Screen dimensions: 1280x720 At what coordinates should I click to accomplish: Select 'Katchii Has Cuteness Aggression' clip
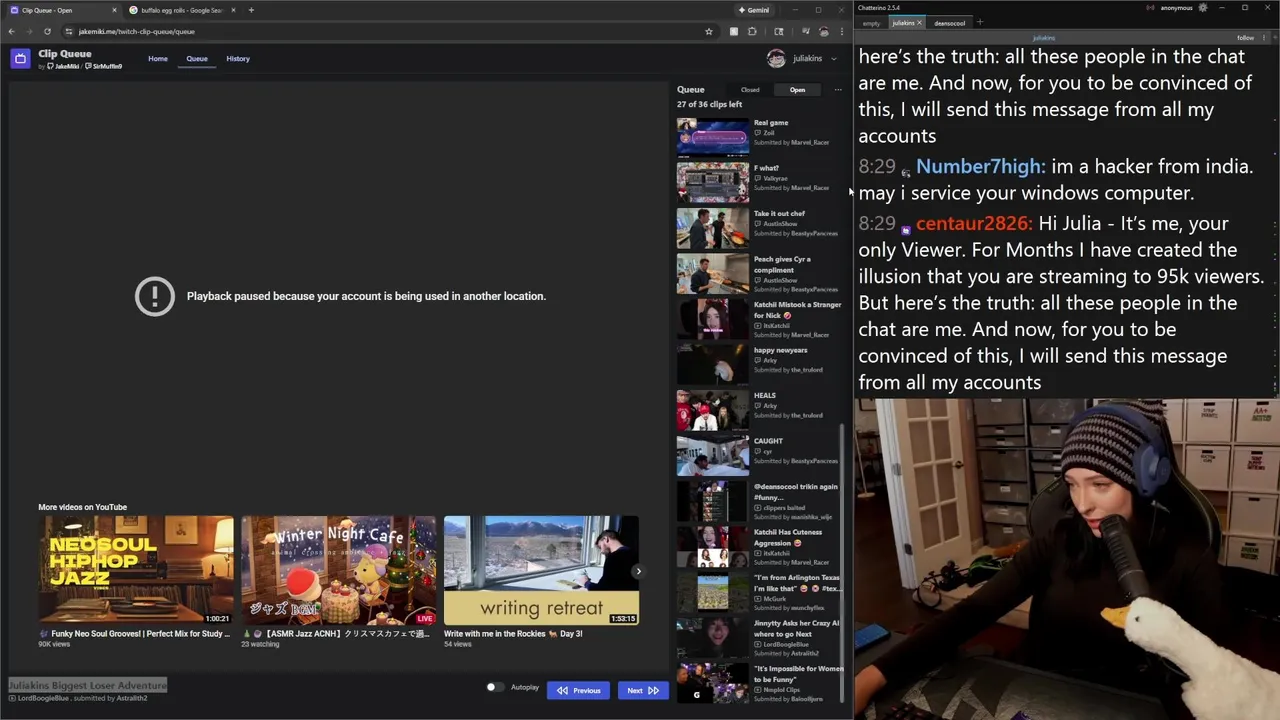[x=758, y=545]
